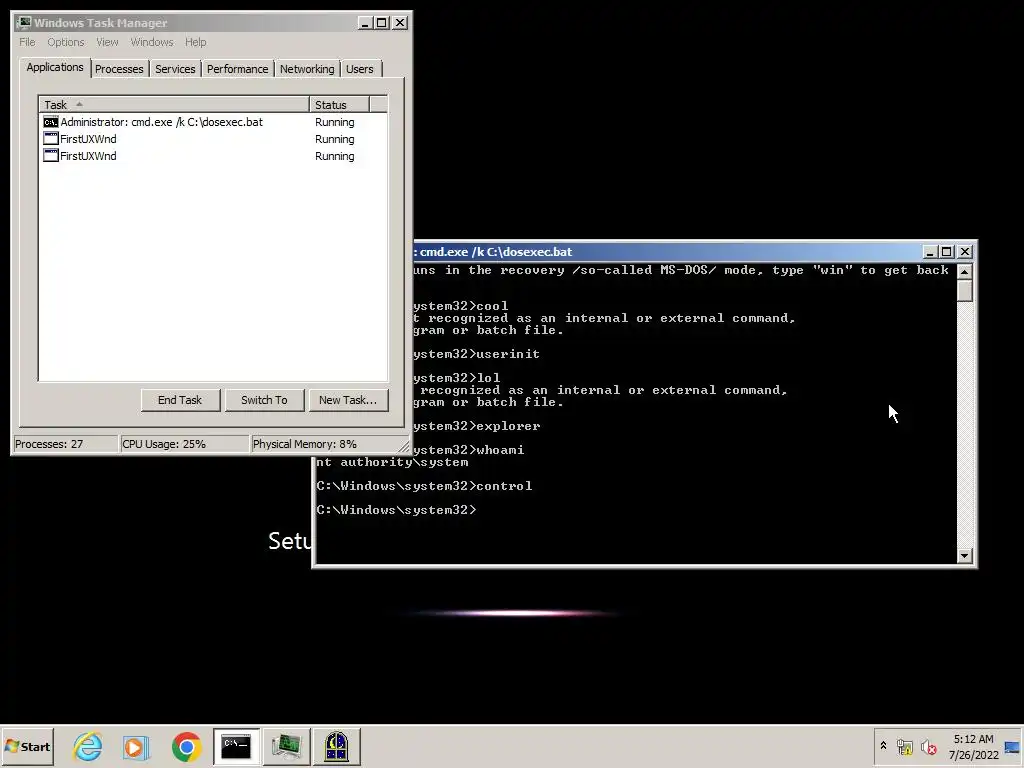This screenshot has width=1024, height=768.
Task: Click the 'control' command text in cmd
Action: coord(504,486)
